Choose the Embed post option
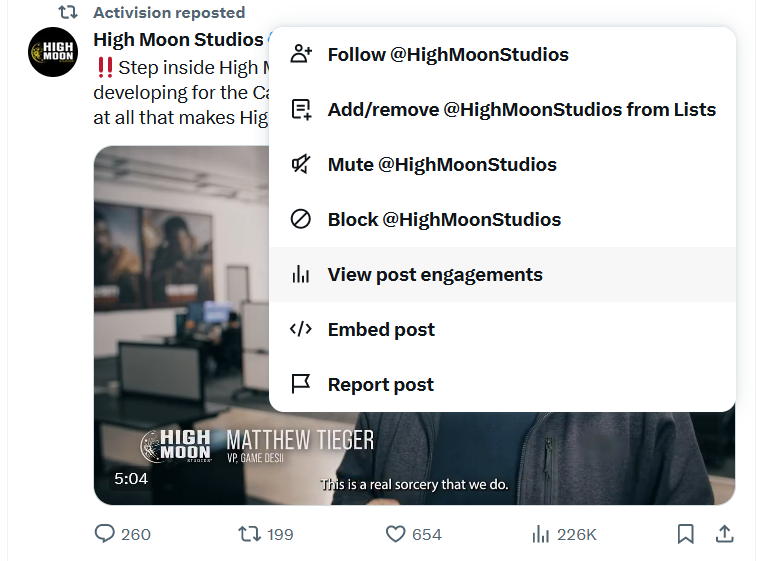 [x=381, y=330]
